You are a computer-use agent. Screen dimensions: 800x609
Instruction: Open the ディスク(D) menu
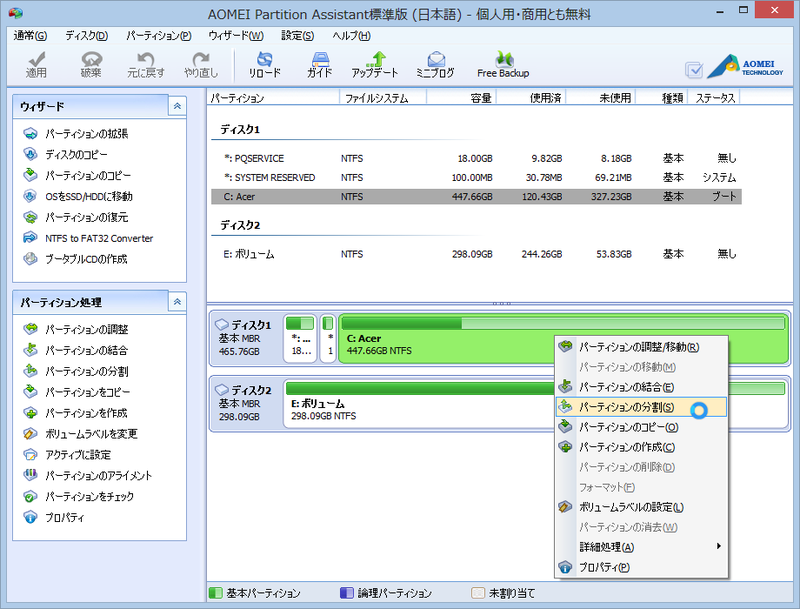tap(87, 36)
